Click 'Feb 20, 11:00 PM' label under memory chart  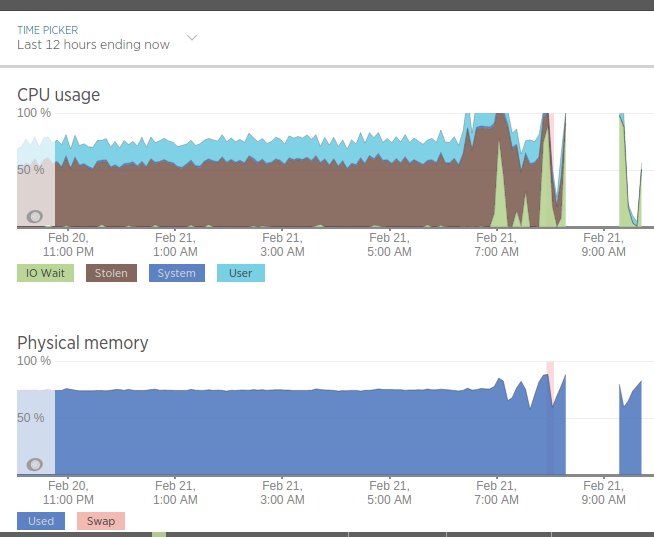click(68, 492)
